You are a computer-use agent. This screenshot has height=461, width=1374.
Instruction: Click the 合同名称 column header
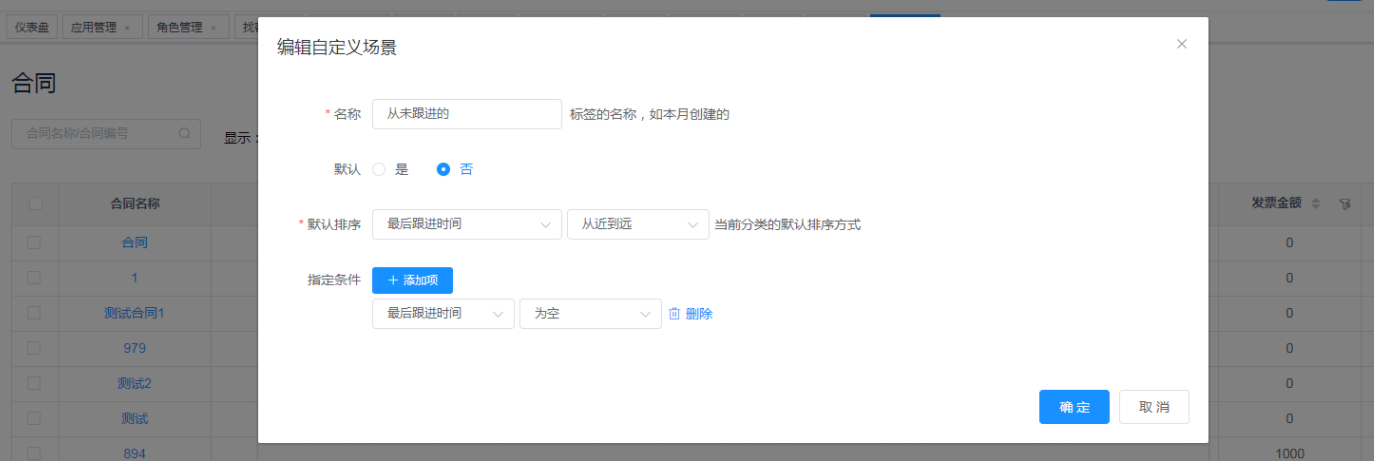coord(135,203)
